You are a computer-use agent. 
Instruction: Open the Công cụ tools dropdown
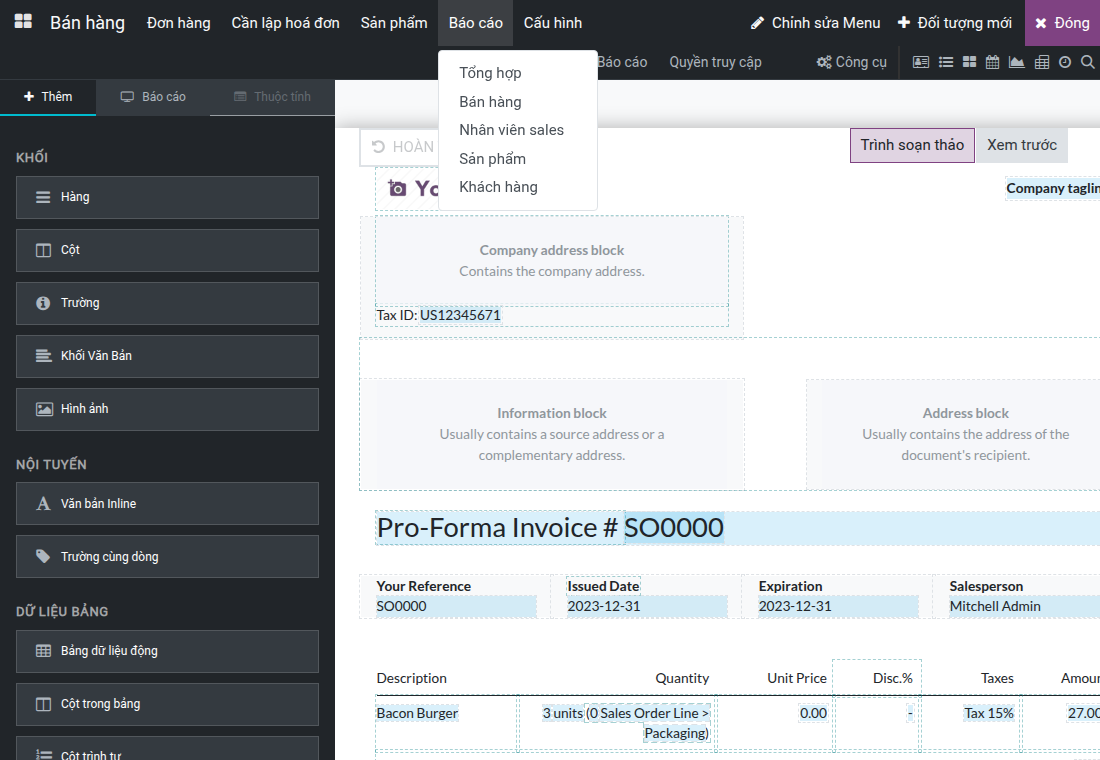click(x=852, y=62)
